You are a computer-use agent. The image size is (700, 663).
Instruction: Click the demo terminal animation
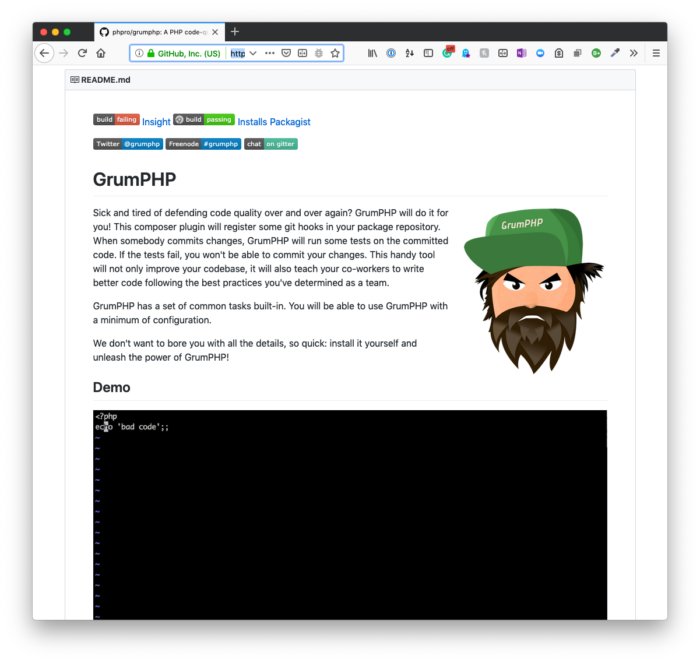click(x=350, y=515)
